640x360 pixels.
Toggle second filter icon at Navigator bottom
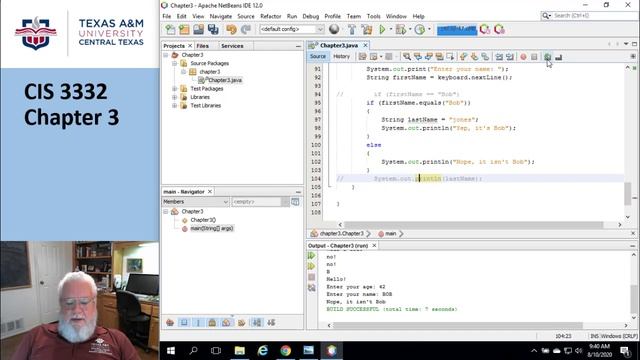click(x=184, y=322)
